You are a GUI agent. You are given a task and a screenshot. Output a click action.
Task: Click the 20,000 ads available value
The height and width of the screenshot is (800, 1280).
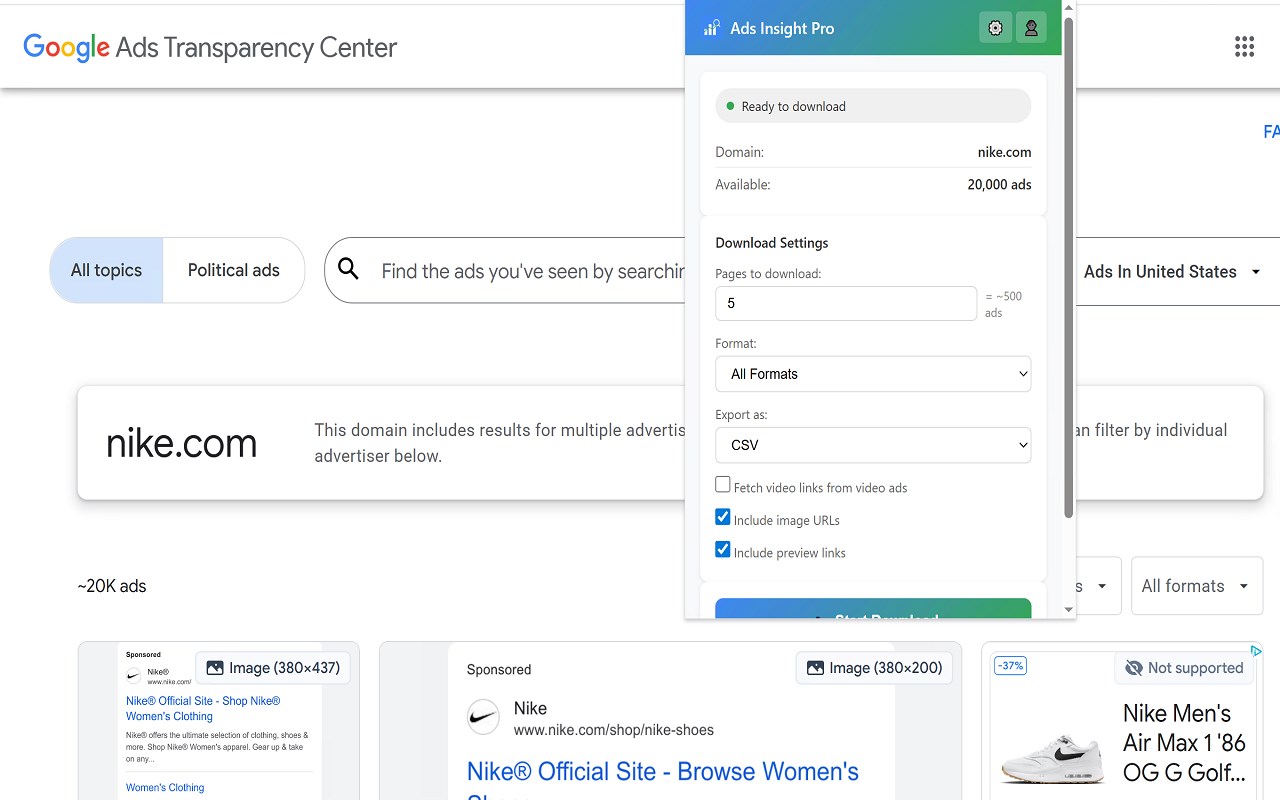pyautogui.click(x=999, y=184)
